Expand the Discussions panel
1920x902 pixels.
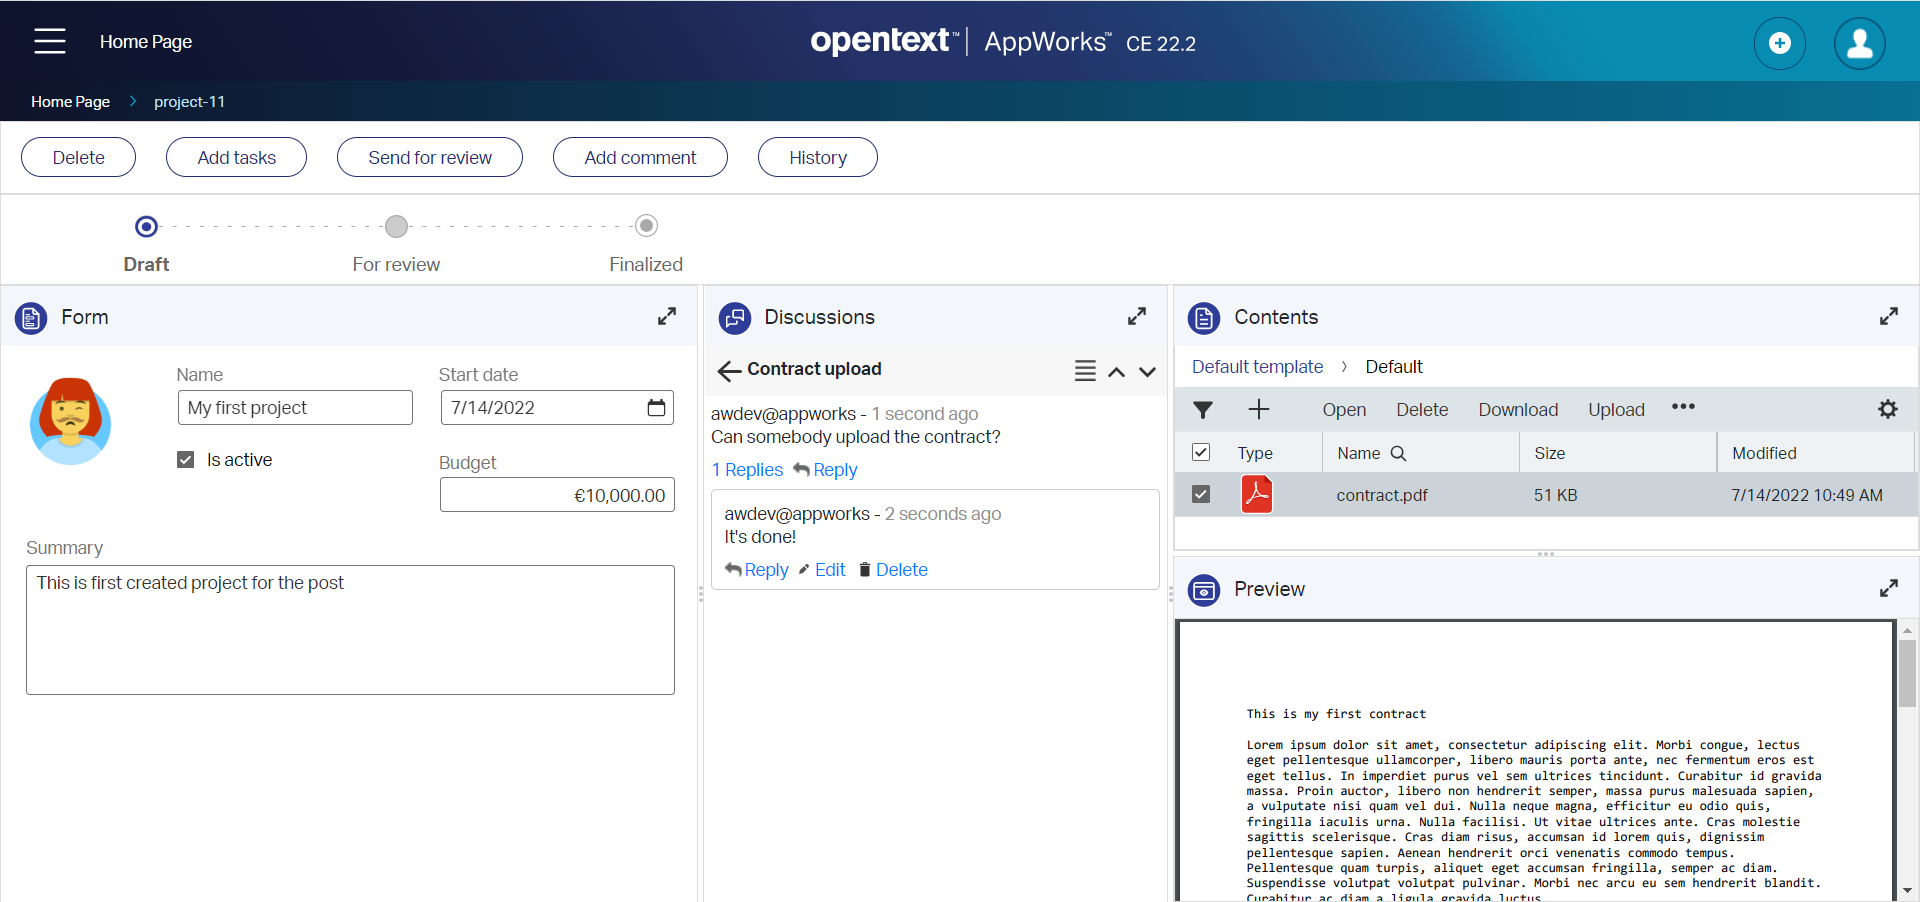(x=1137, y=317)
